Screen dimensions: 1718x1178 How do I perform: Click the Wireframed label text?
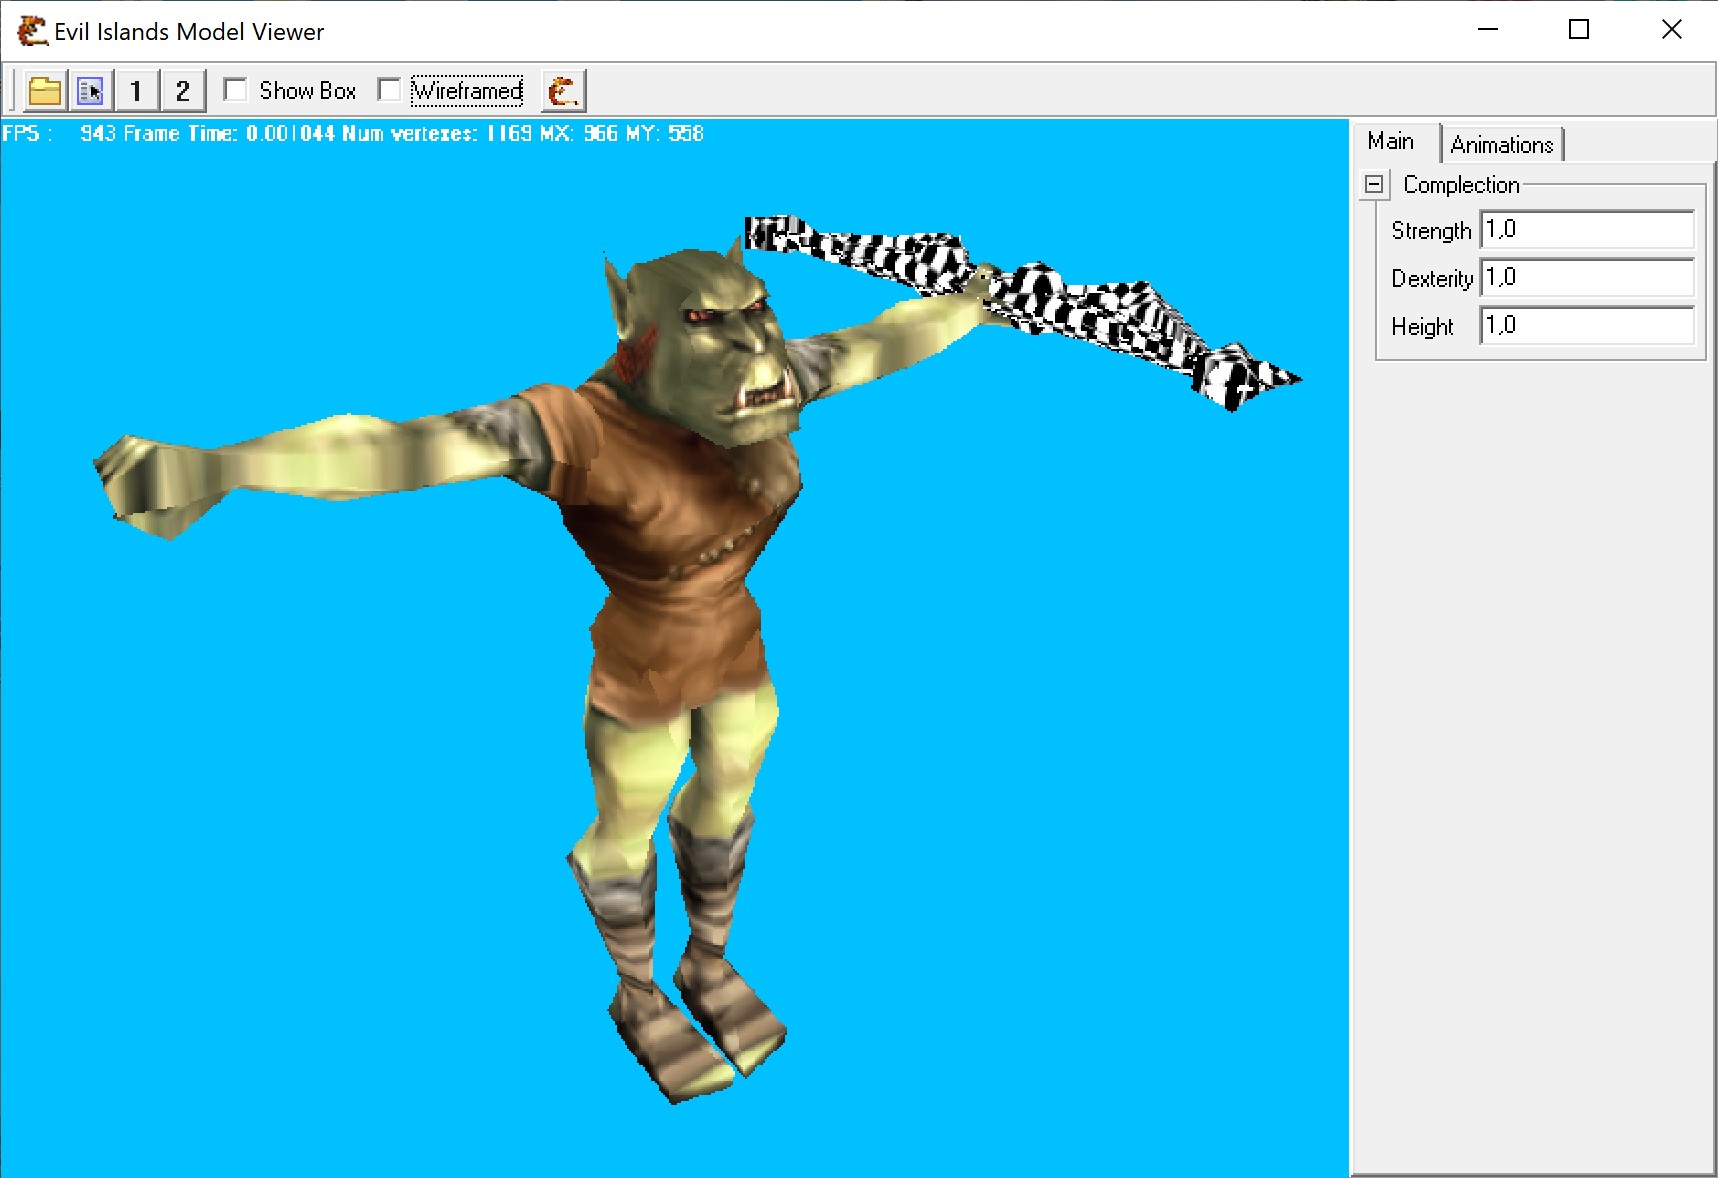click(467, 91)
